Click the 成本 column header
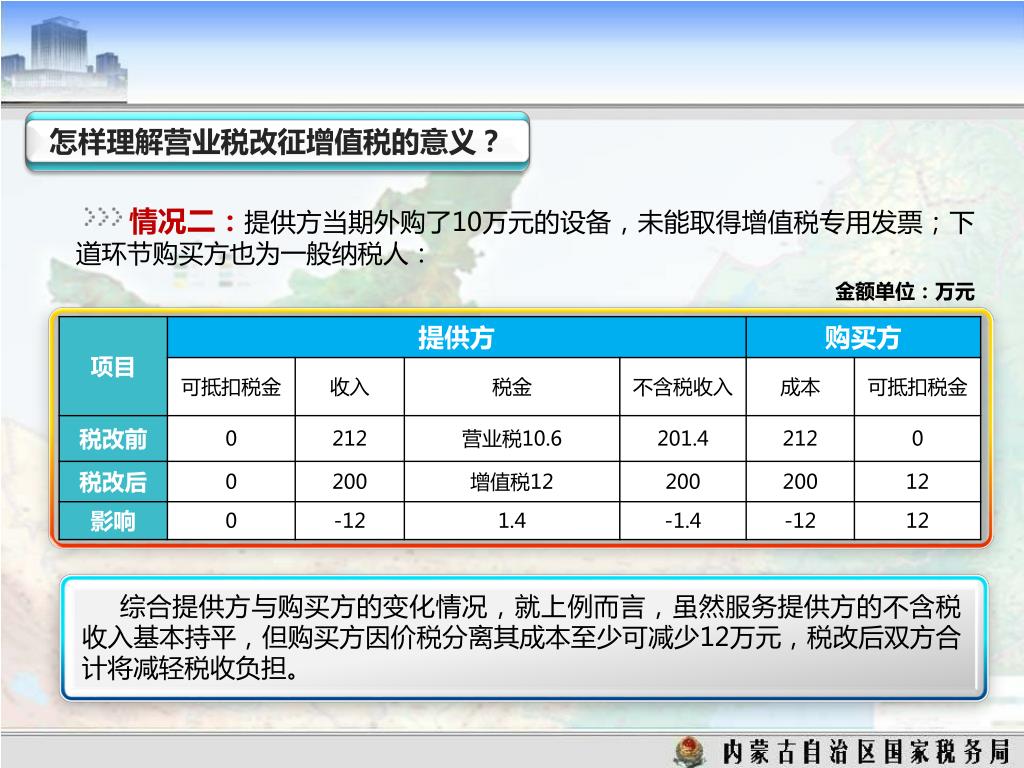Screen dimensions: 1024x768 pyautogui.click(x=800, y=387)
